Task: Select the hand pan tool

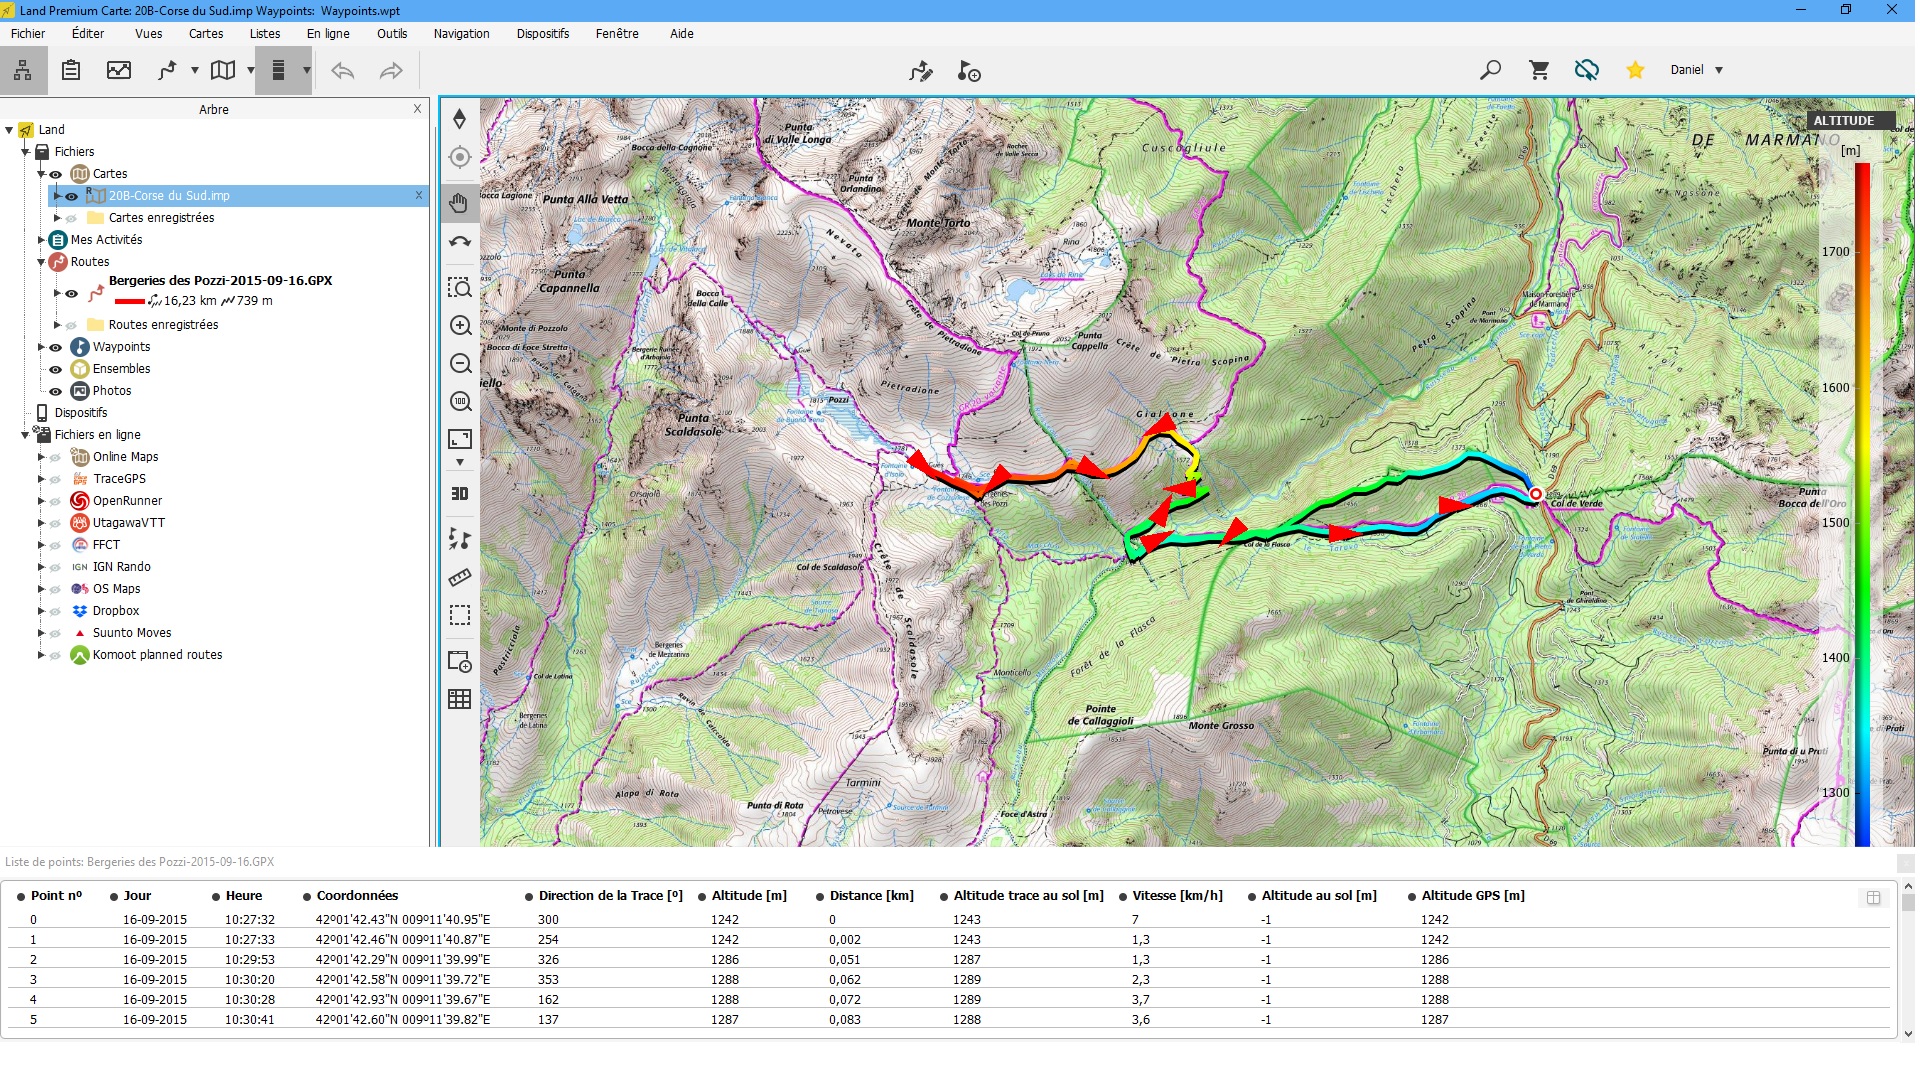Action: pos(459,204)
